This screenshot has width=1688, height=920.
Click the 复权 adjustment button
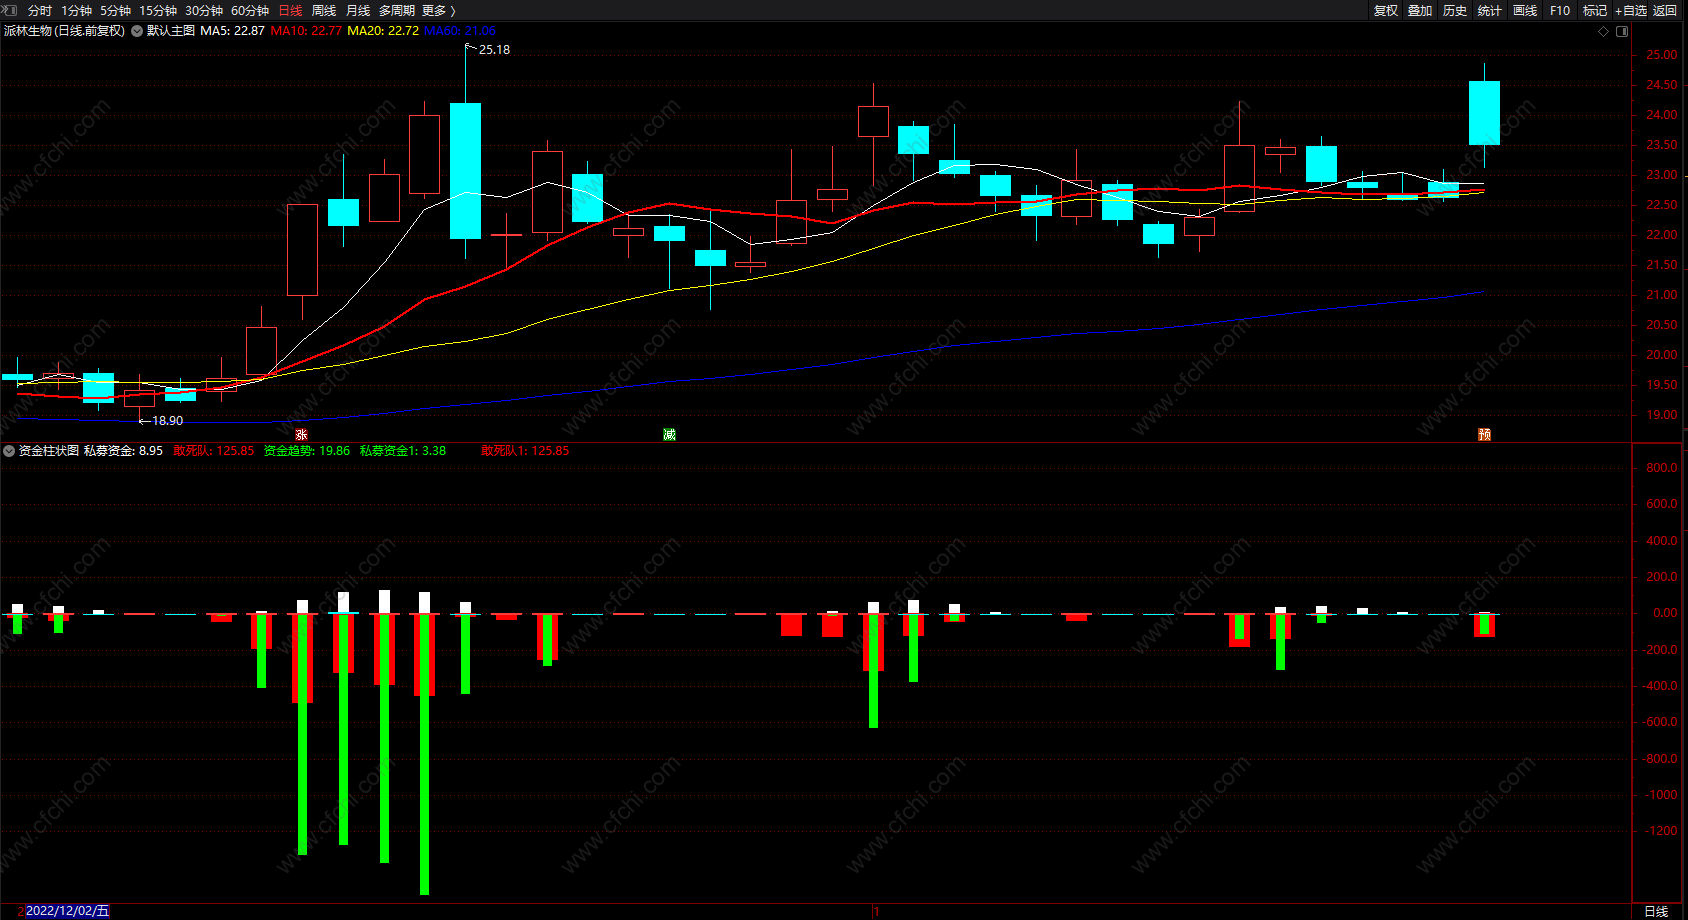coord(1386,11)
